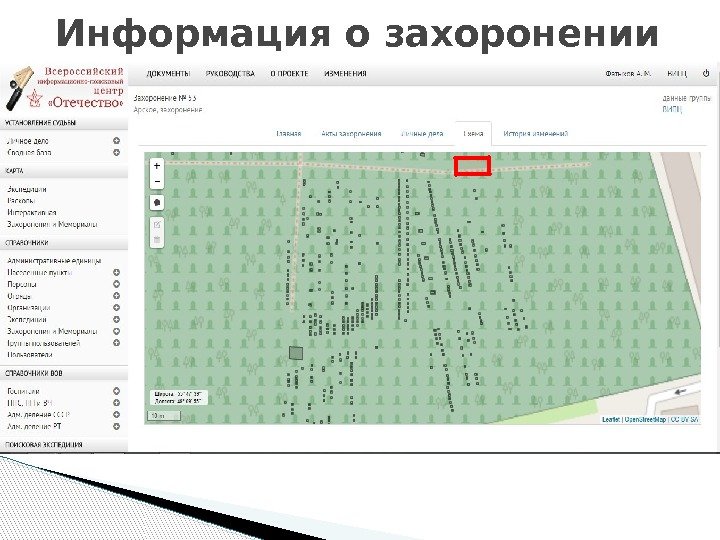Open the OpenStreetMap attribution link

645,420
